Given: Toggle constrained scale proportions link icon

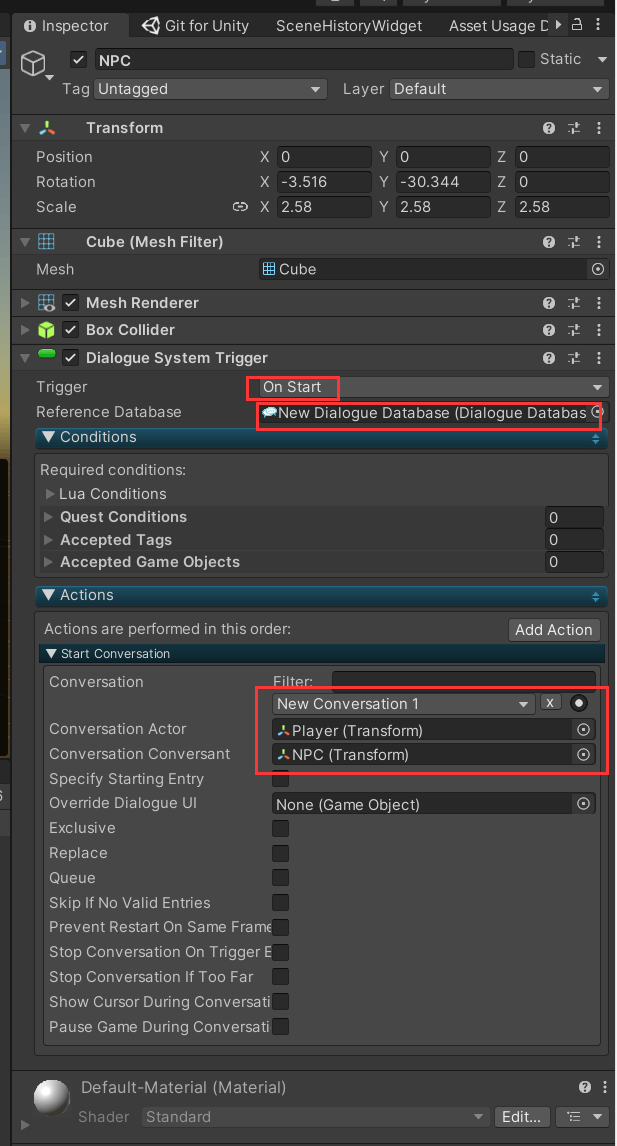Looking at the screenshot, I should click(x=240, y=207).
